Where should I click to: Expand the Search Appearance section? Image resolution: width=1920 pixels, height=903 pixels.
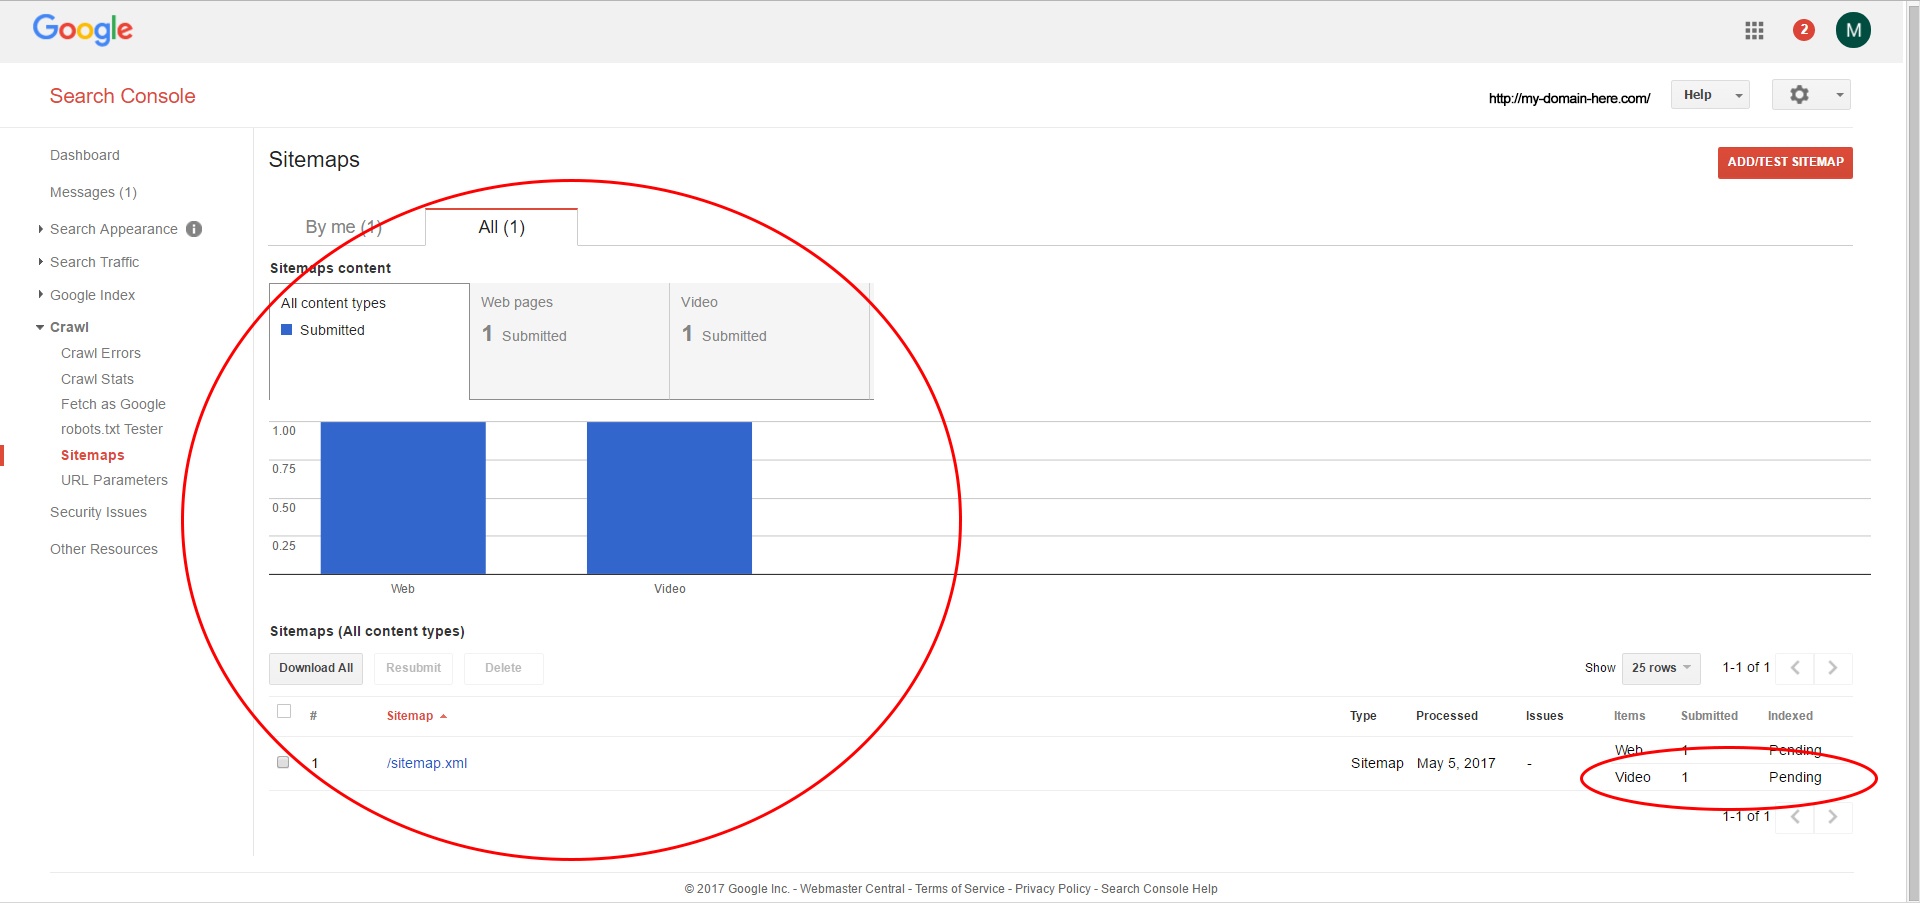coord(40,229)
